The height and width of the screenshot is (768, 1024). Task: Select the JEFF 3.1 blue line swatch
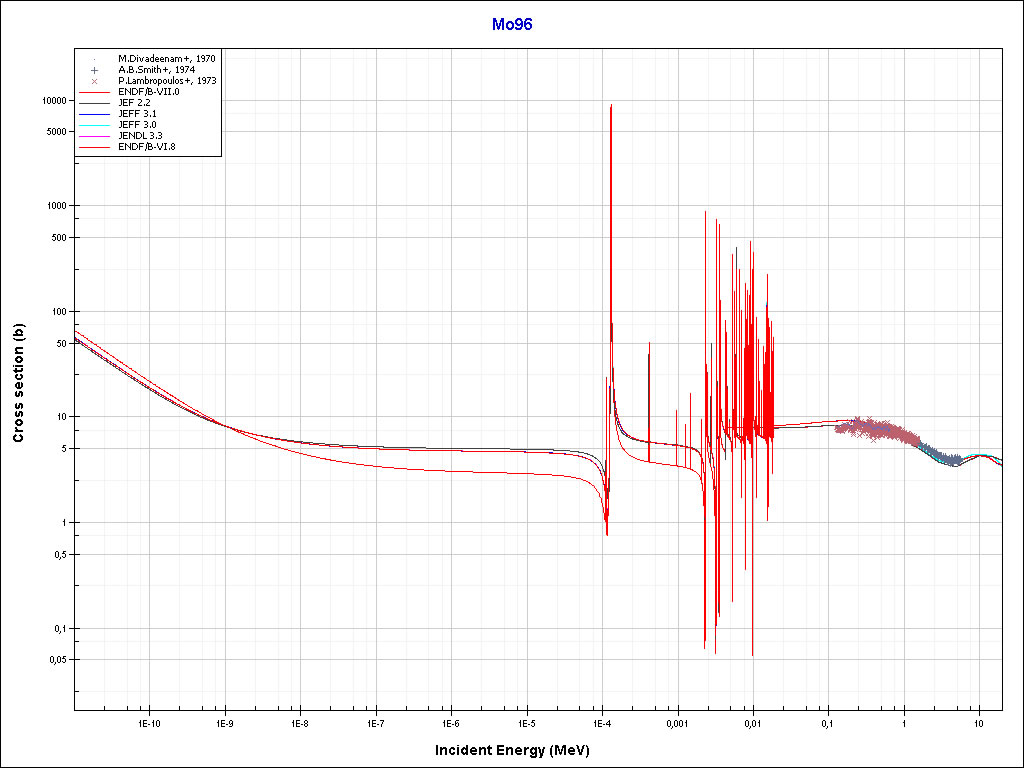point(94,114)
